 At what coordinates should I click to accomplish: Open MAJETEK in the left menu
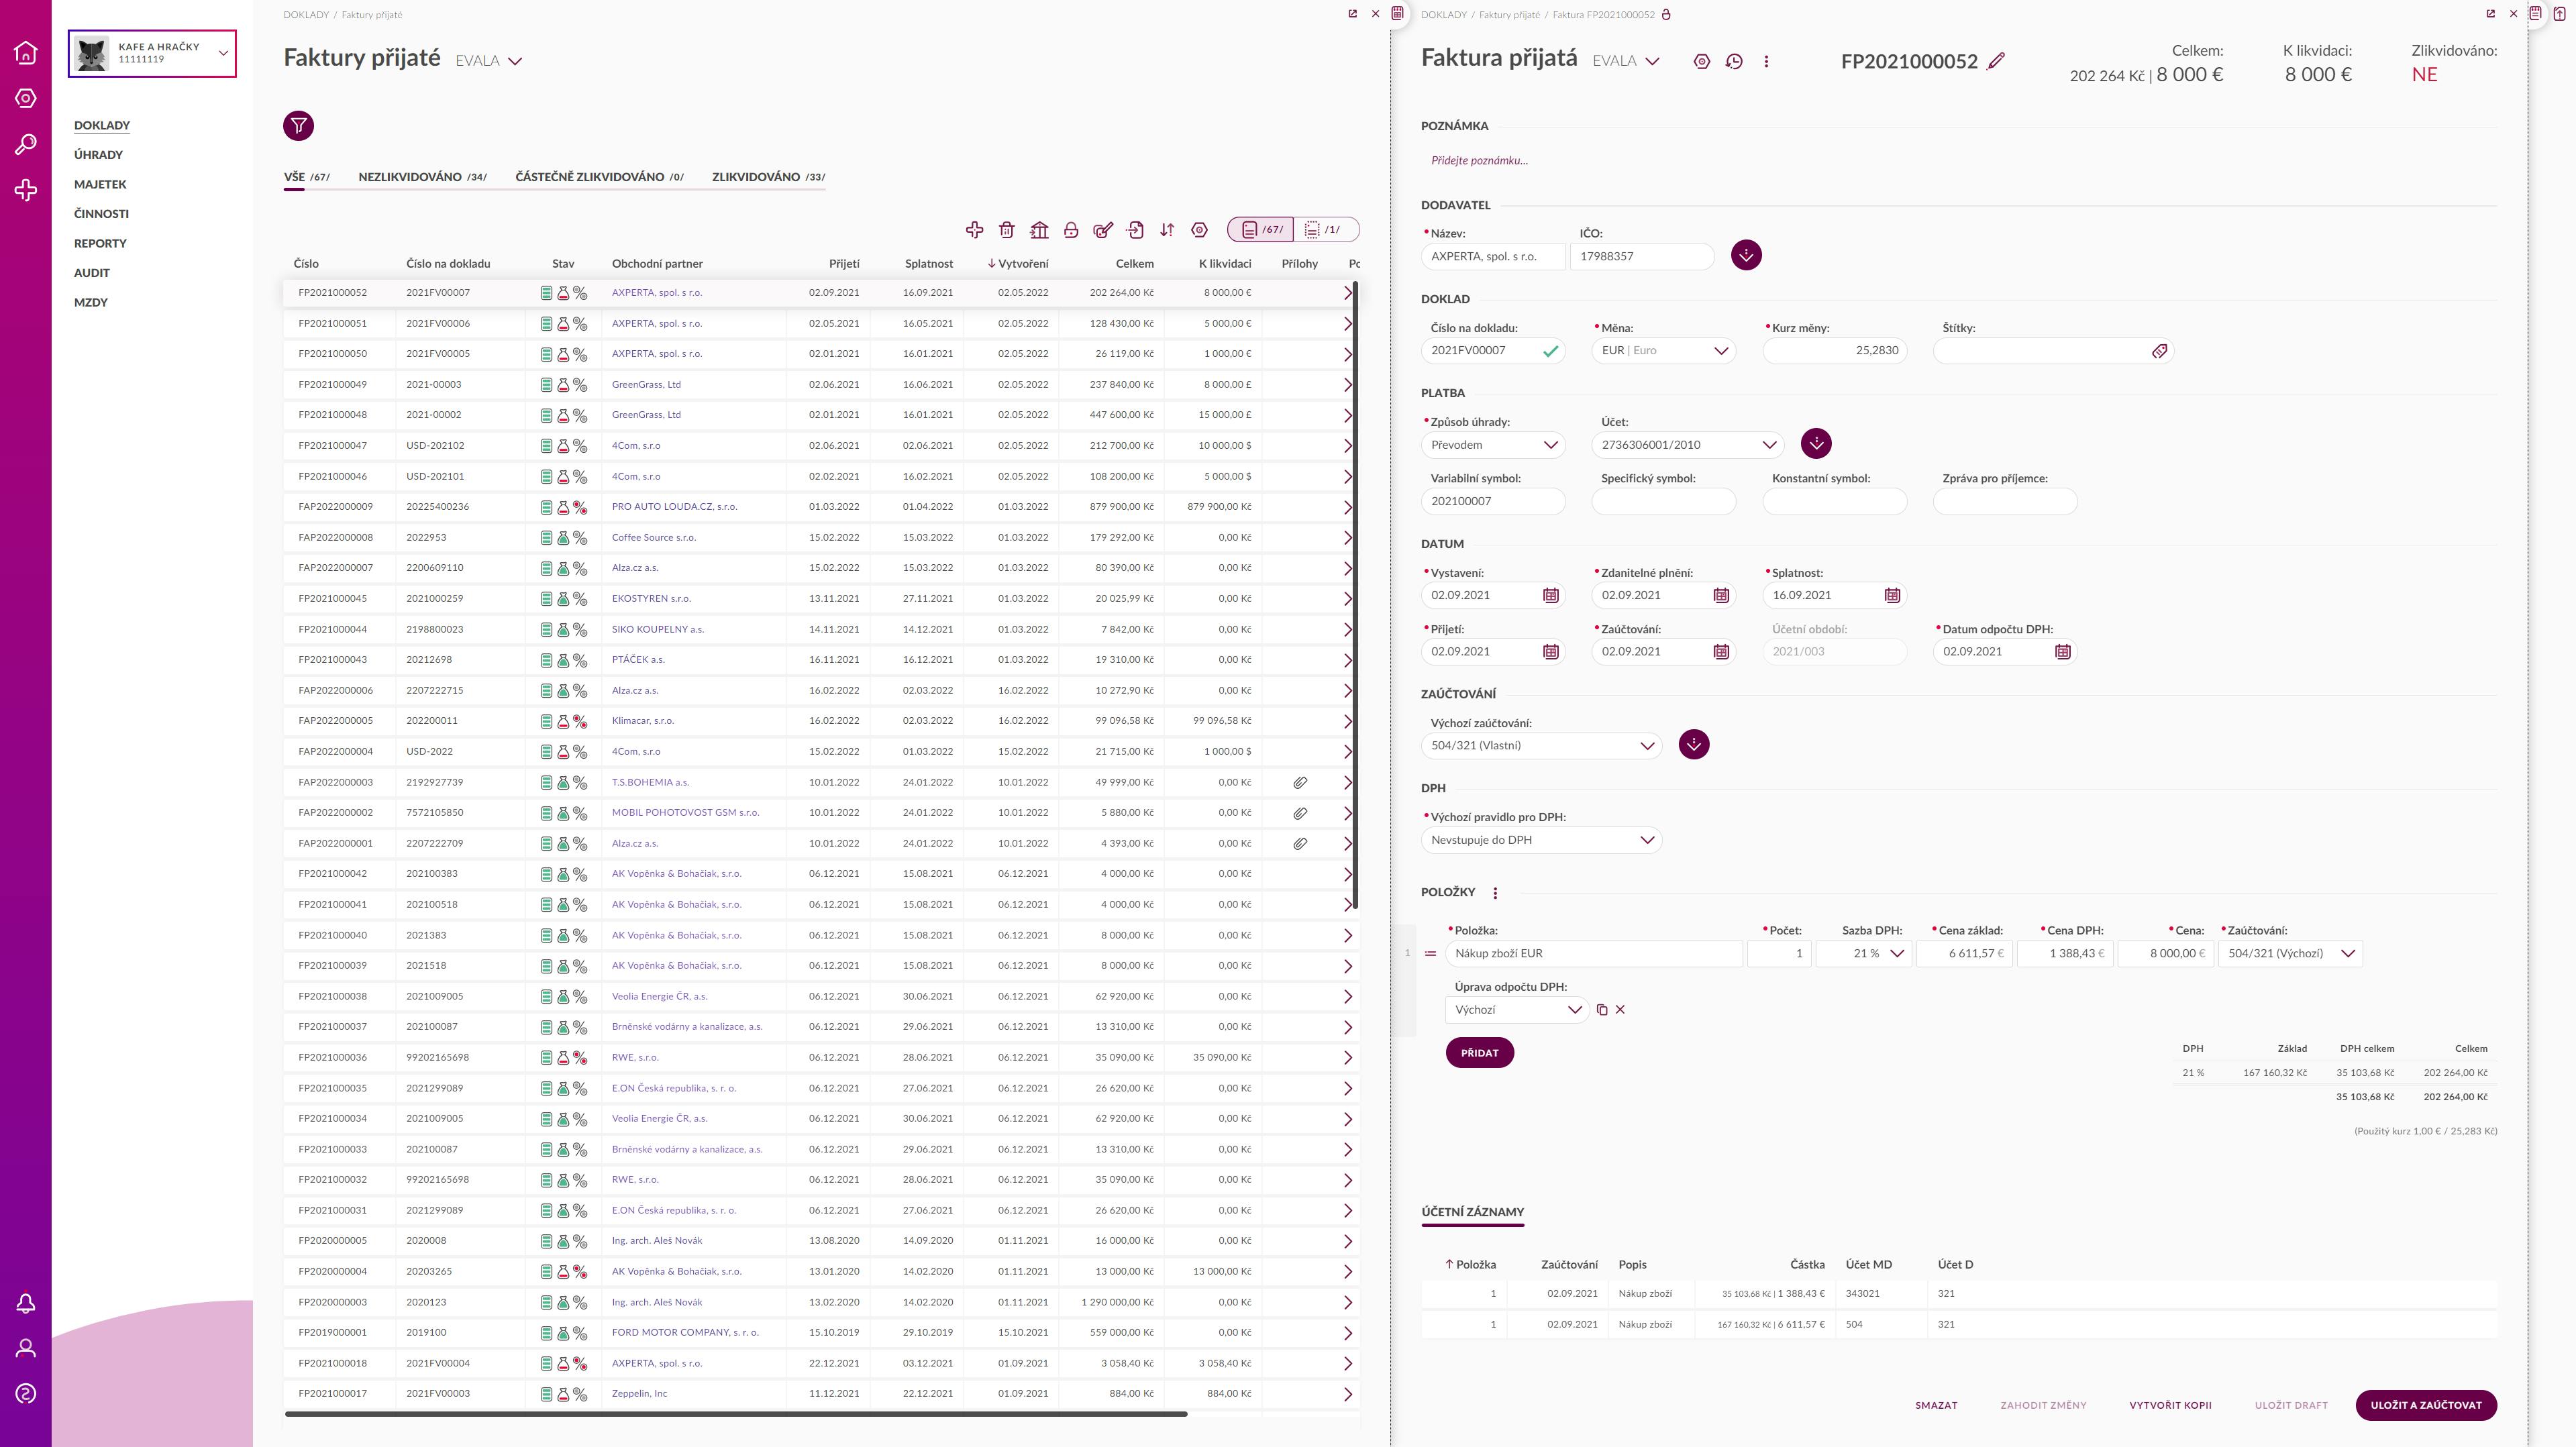100,184
